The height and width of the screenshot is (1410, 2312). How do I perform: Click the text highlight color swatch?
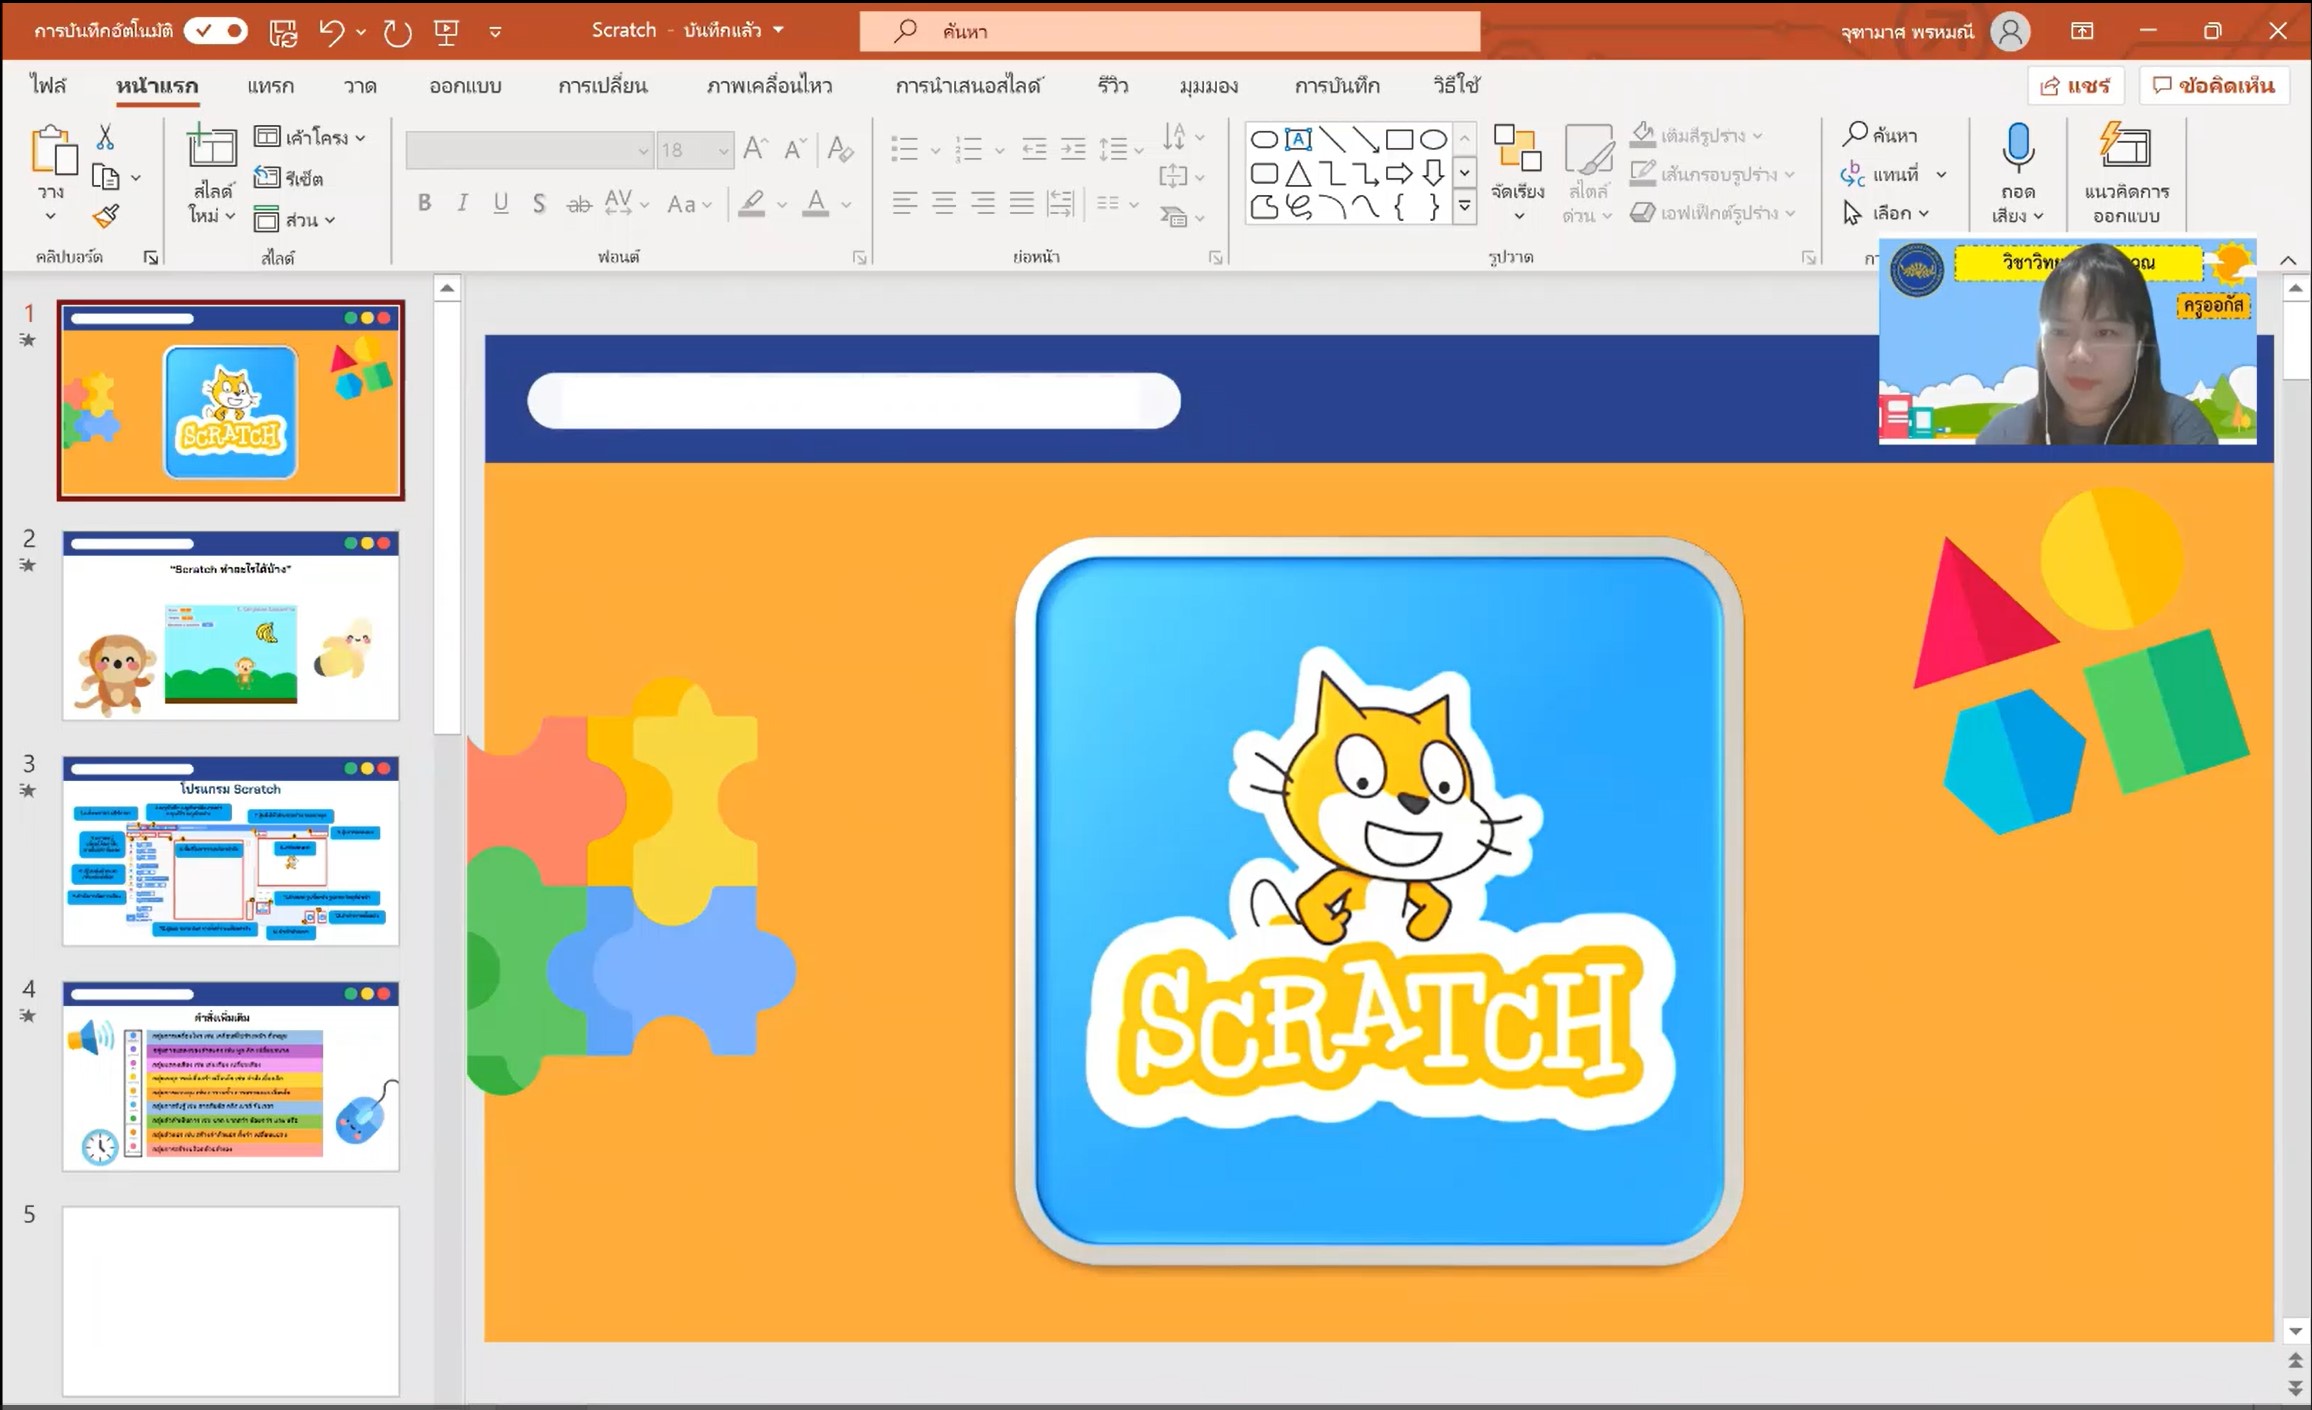pyautogui.click(x=752, y=204)
